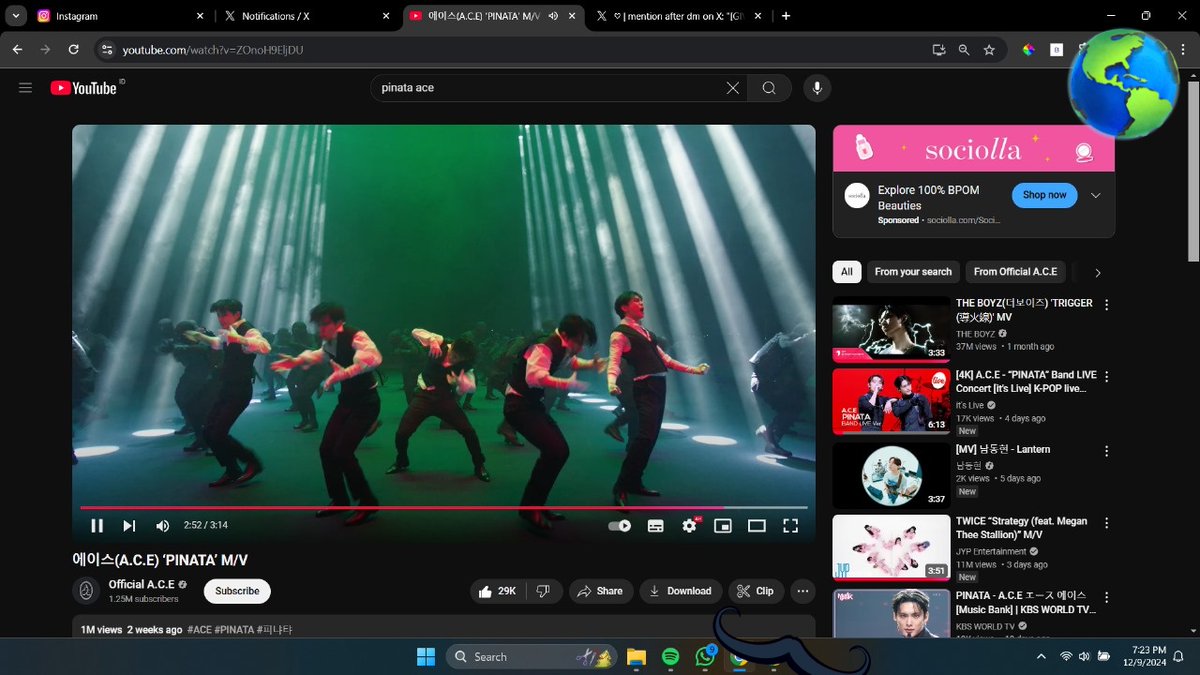Toggle theater mode
1200x675 pixels.
click(756, 526)
